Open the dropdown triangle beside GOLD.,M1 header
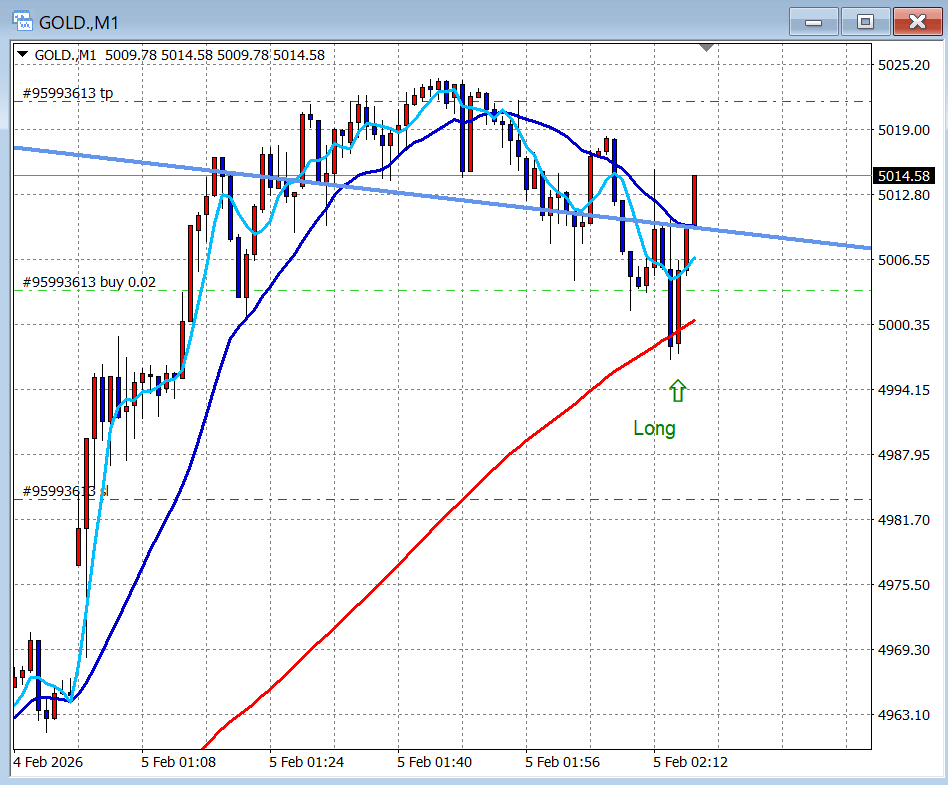 23,55
